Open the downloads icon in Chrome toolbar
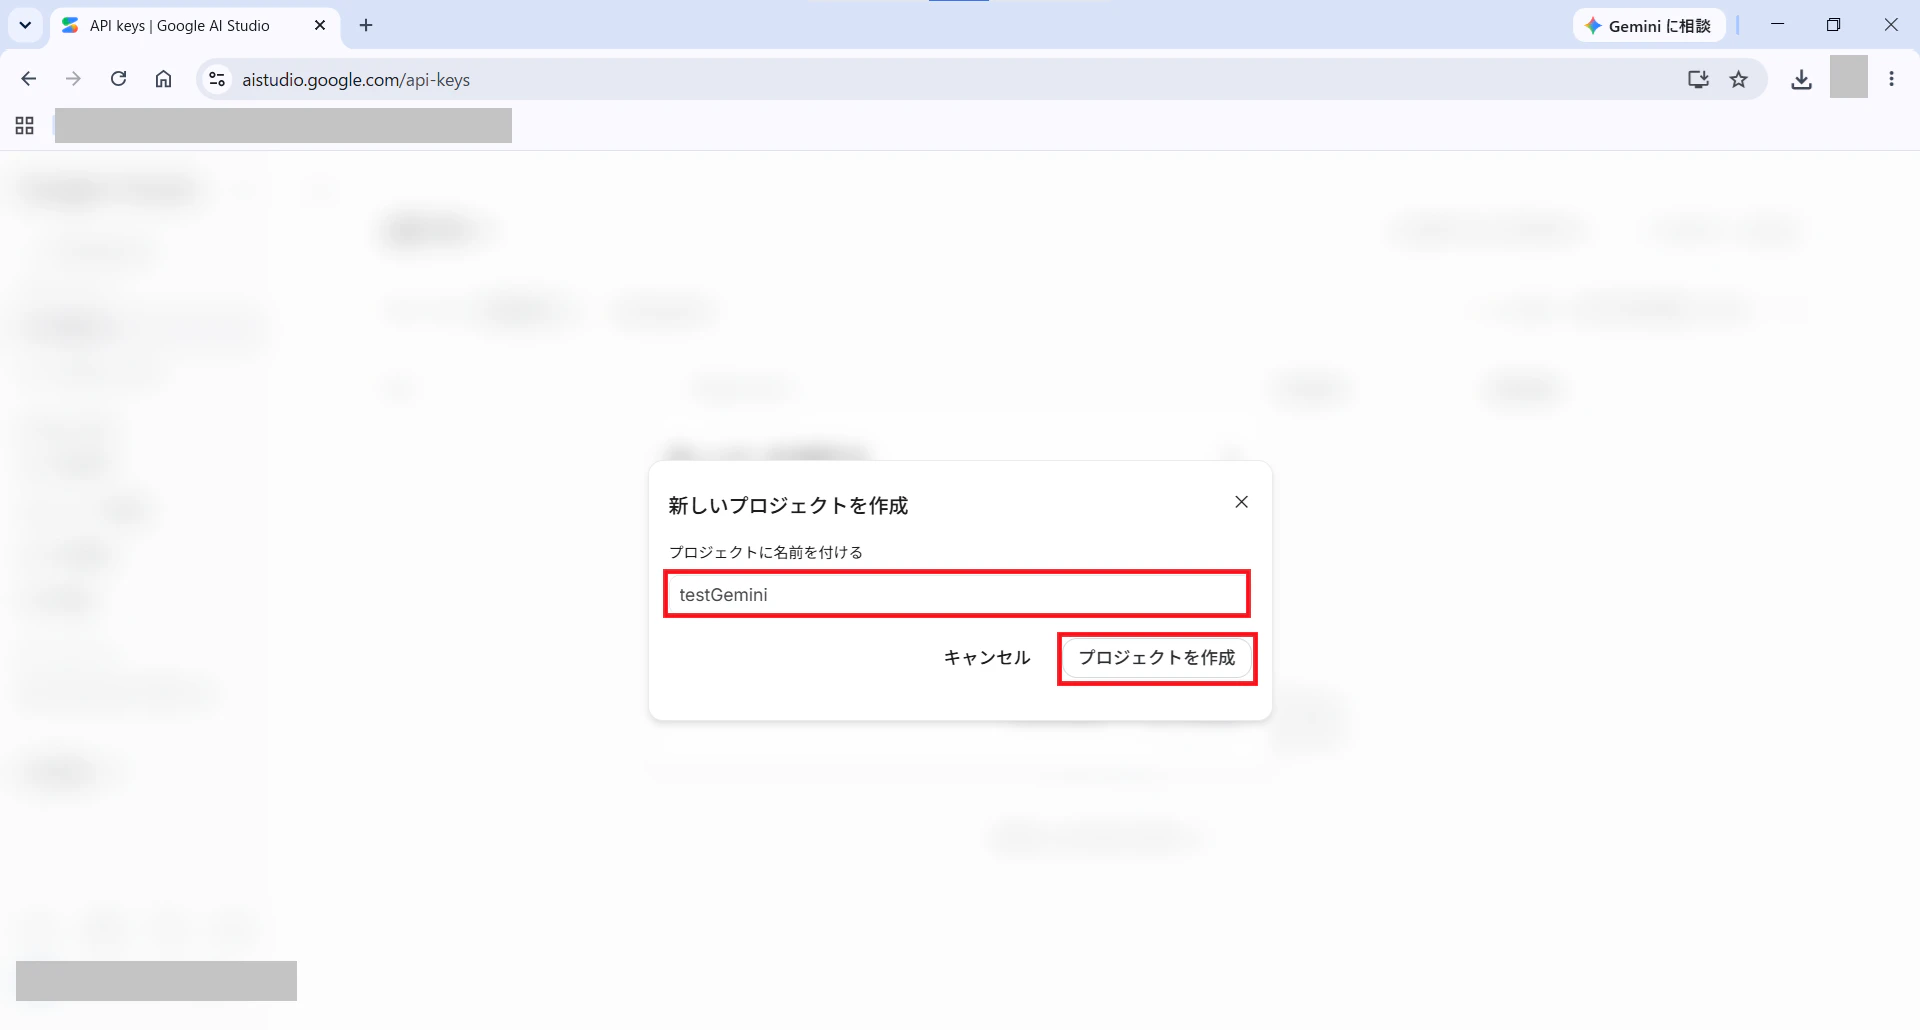The height and width of the screenshot is (1030, 1920). tap(1801, 79)
